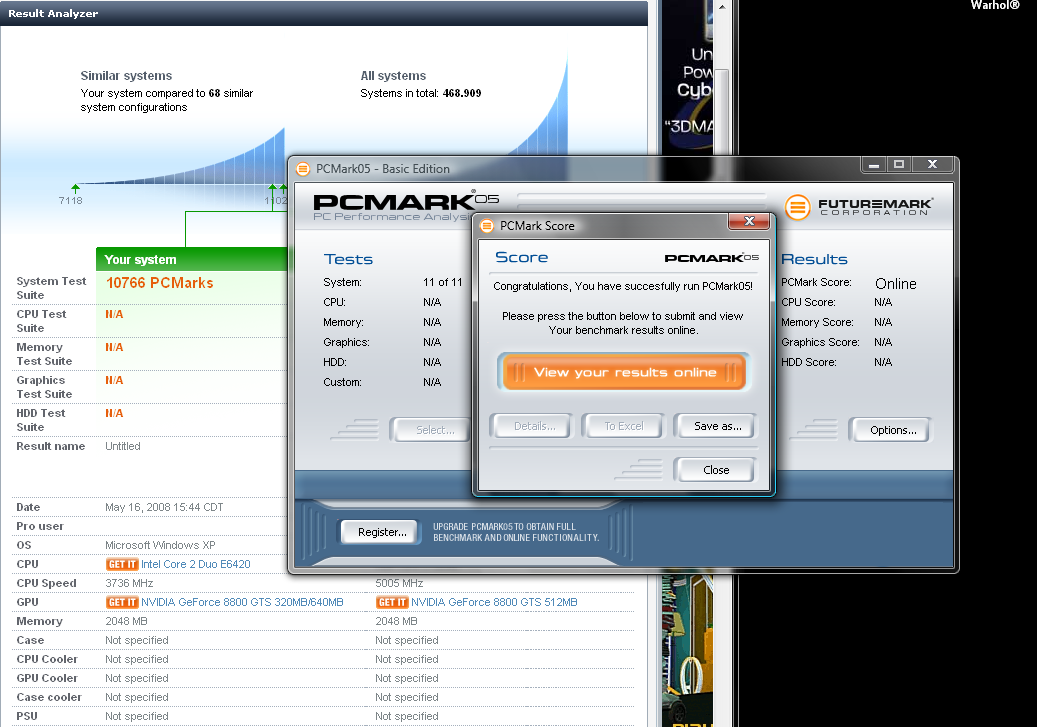1037x727 pixels.
Task: Minimize the PCMark05 Basic Edition window
Action: click(x=874, y=164)
